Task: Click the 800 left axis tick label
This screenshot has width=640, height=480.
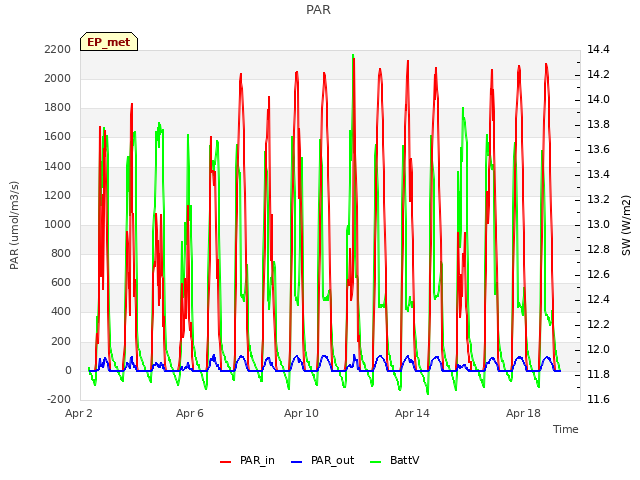Action: click(x=61, y=254)
